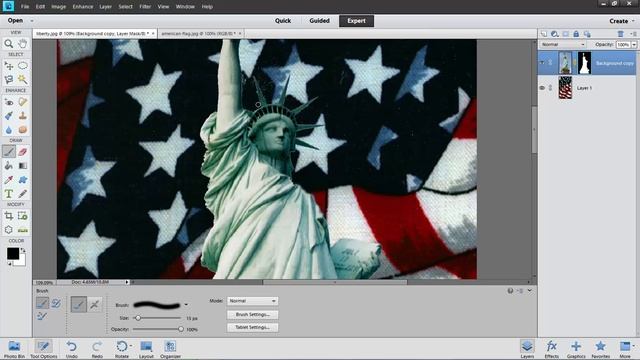Screen dimensions: 640x360
Task: Hide the Background copy layer
Action: click(x=542, y=63)
